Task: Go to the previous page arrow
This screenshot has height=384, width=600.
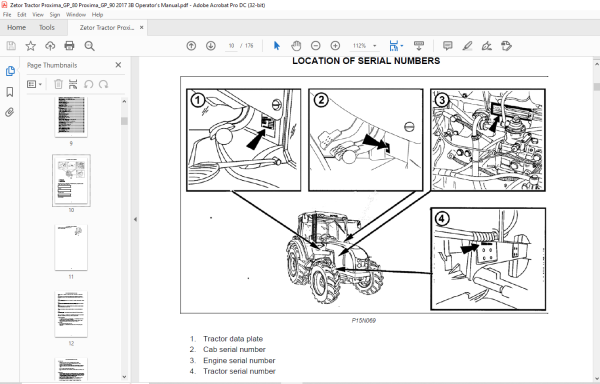Action: (x=191, y=46)
